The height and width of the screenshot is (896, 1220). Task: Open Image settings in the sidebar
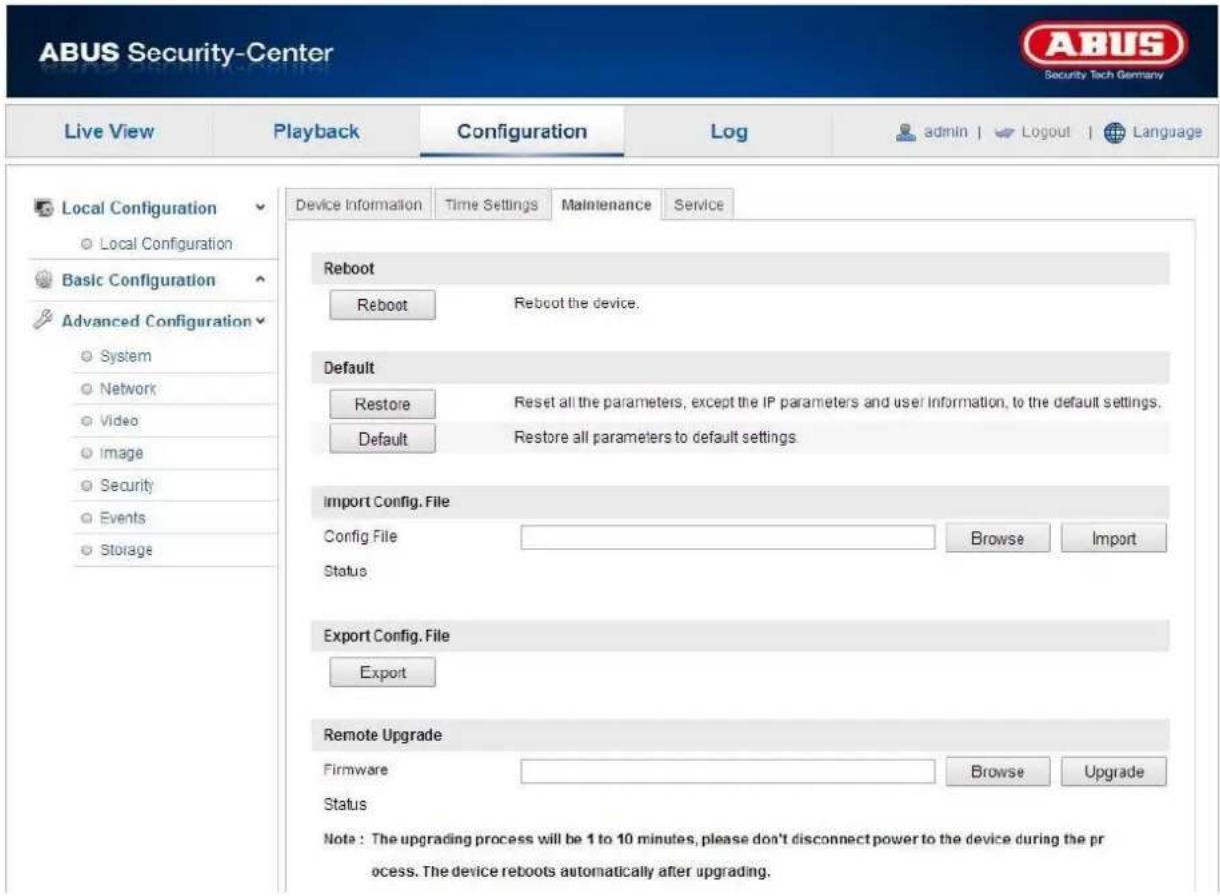pos(121,453)
